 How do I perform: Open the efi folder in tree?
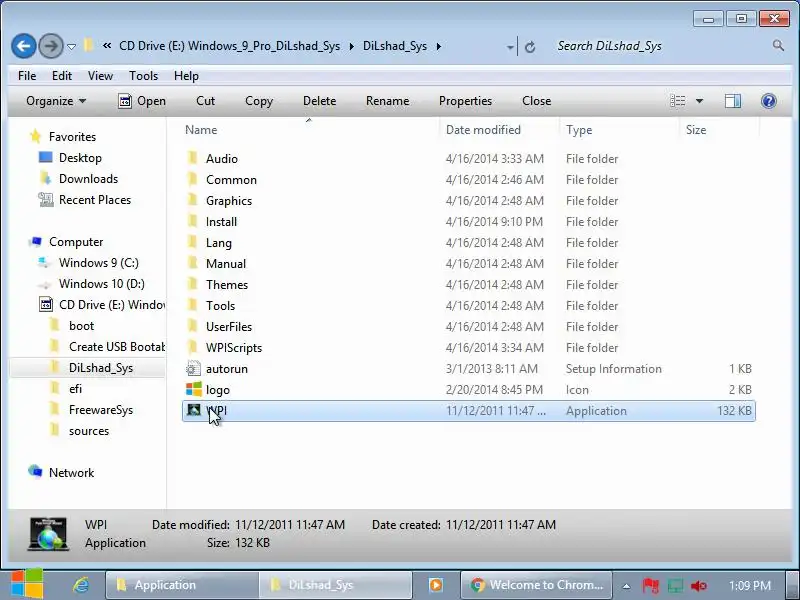point(76,389)
